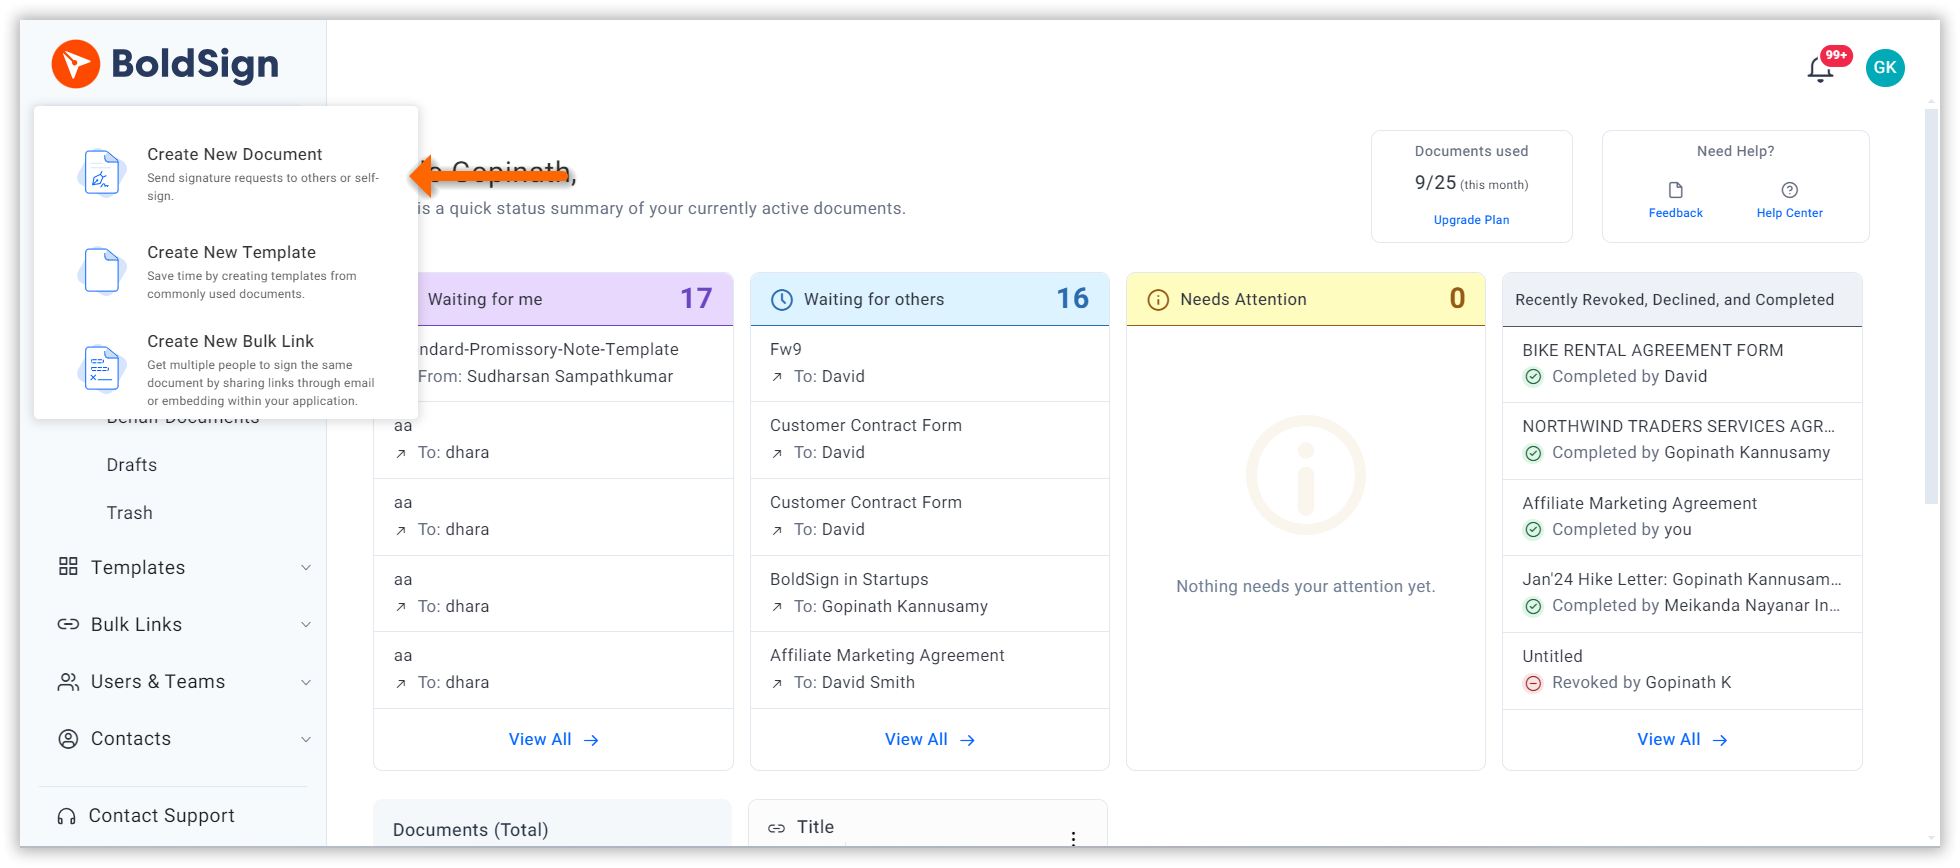Select Create New Bulk Link option
Image resolution: width=1960 pixels, height=868 pixels.
(226, 369)
